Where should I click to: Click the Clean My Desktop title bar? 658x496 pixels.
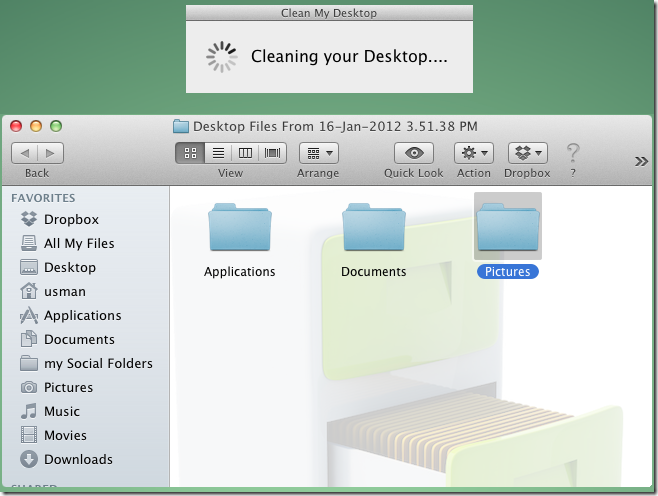click(x=329, y=13)
